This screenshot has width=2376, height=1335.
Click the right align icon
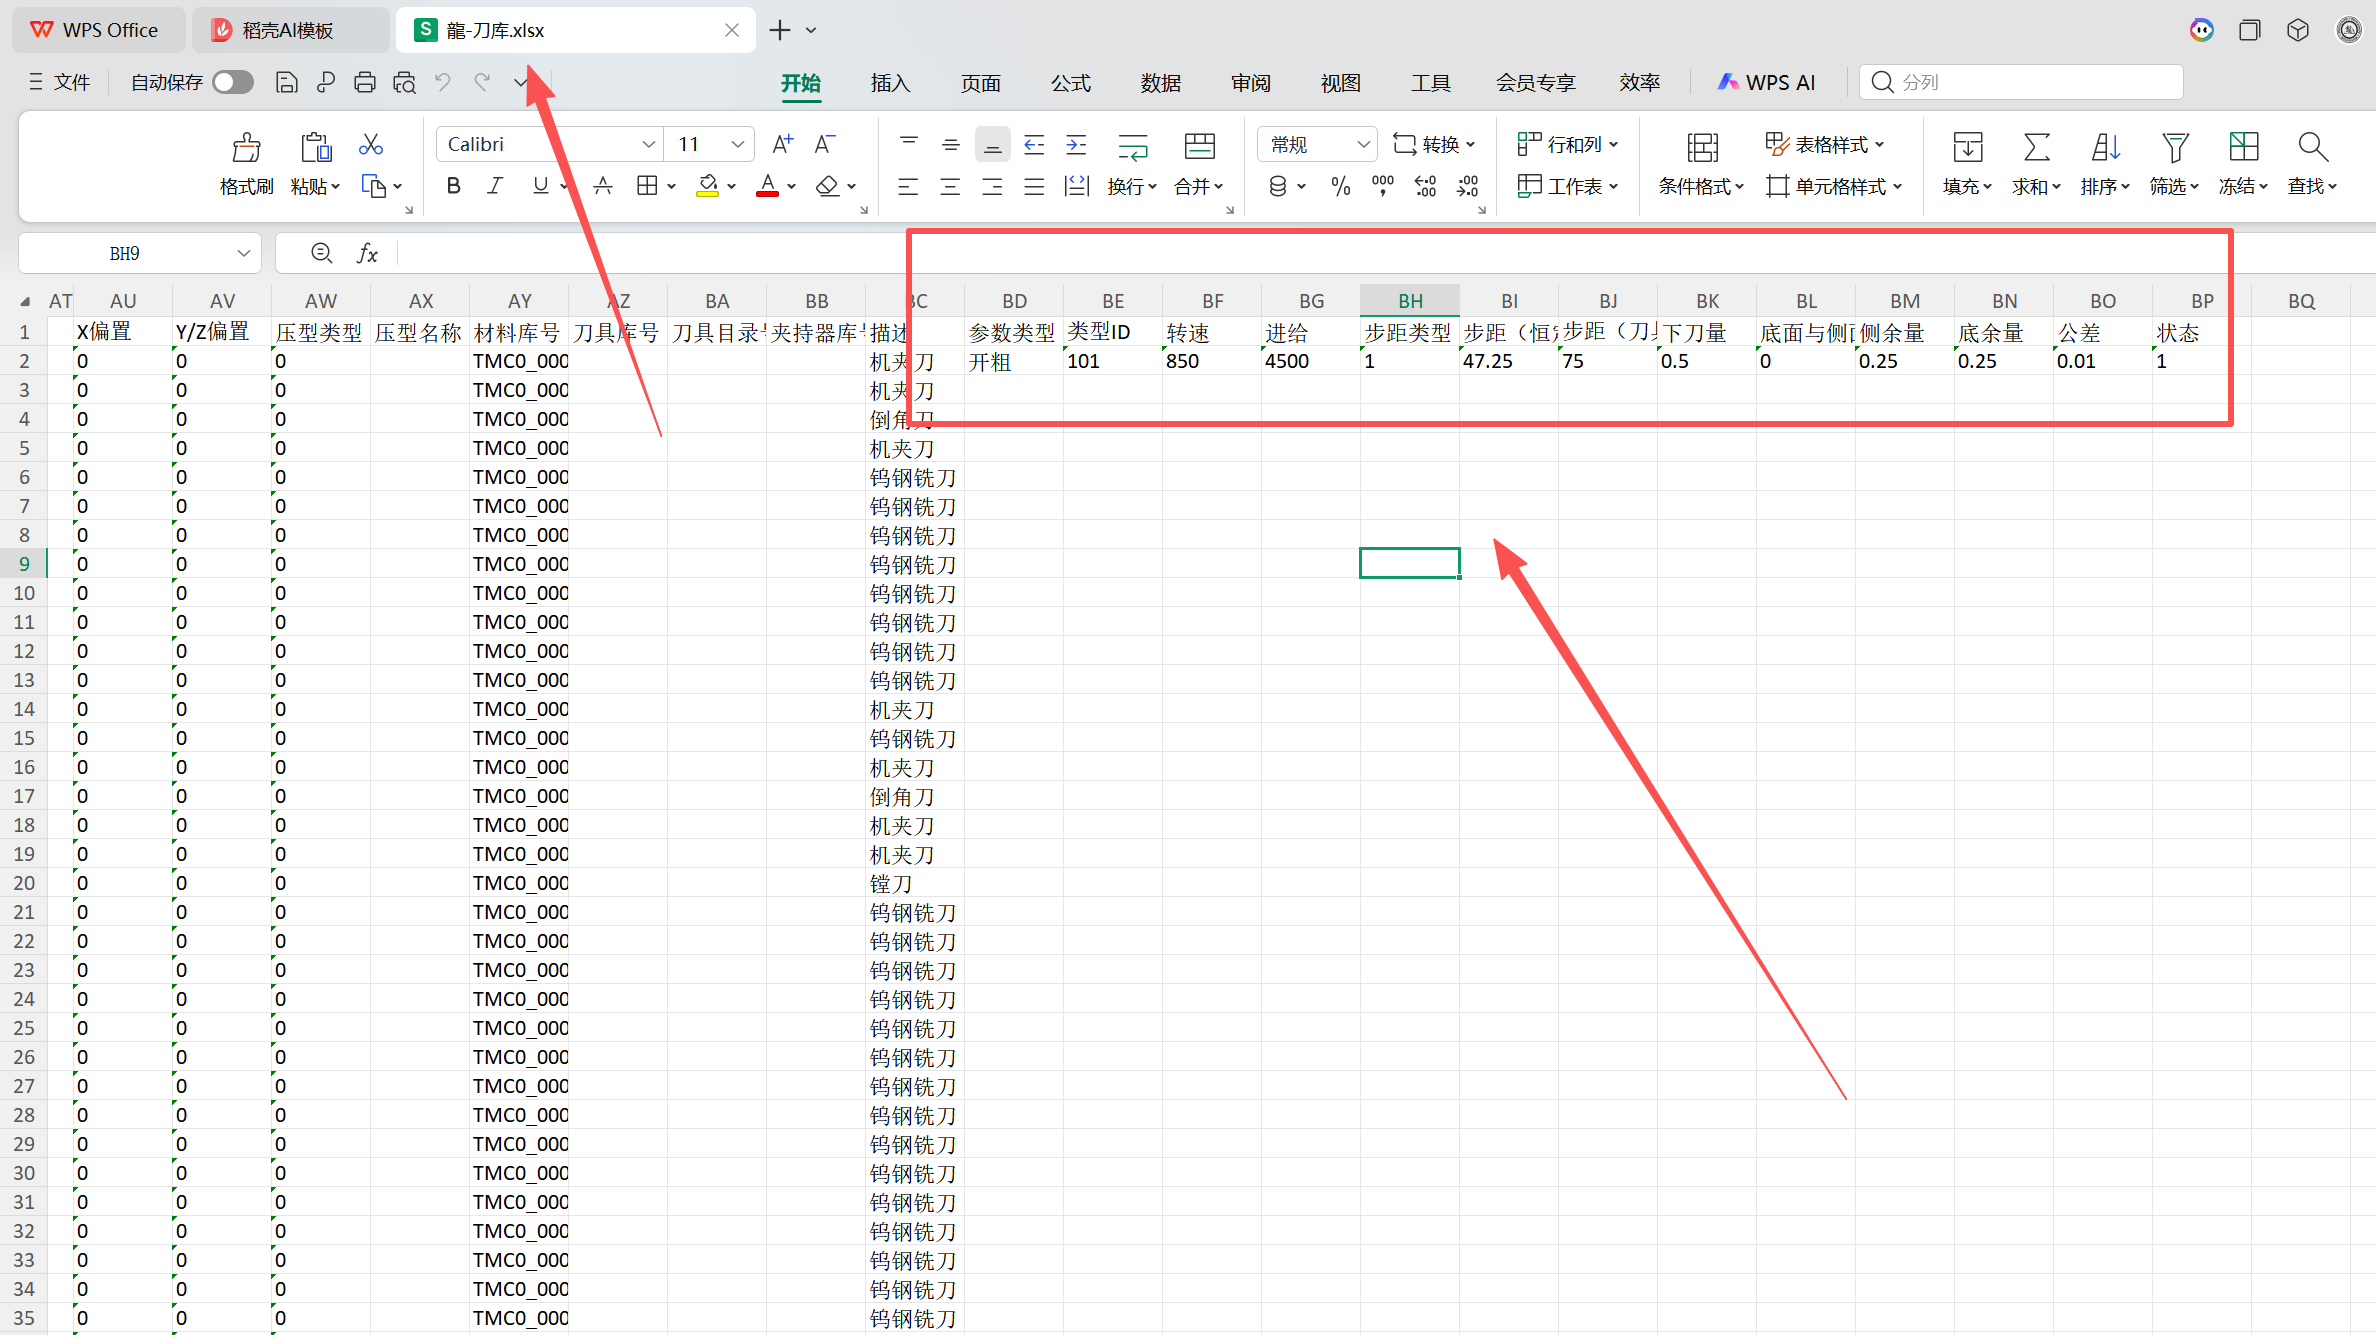tap(992, 186)
